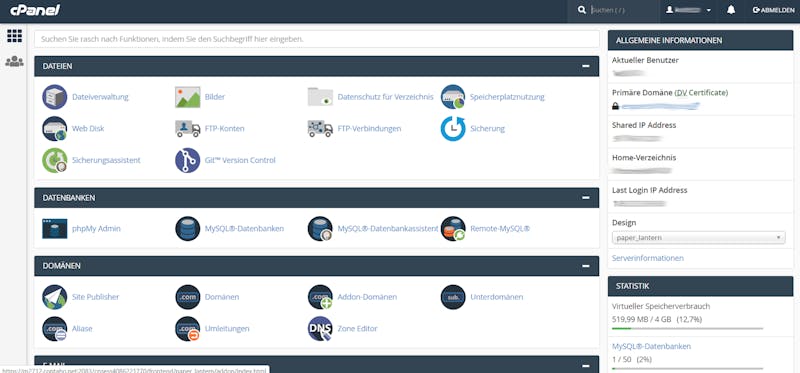The width and height of the screenshot is (800, 373).
Task: Click the Speicherplatznutzung disk usage icon
Action: point(453,97)
